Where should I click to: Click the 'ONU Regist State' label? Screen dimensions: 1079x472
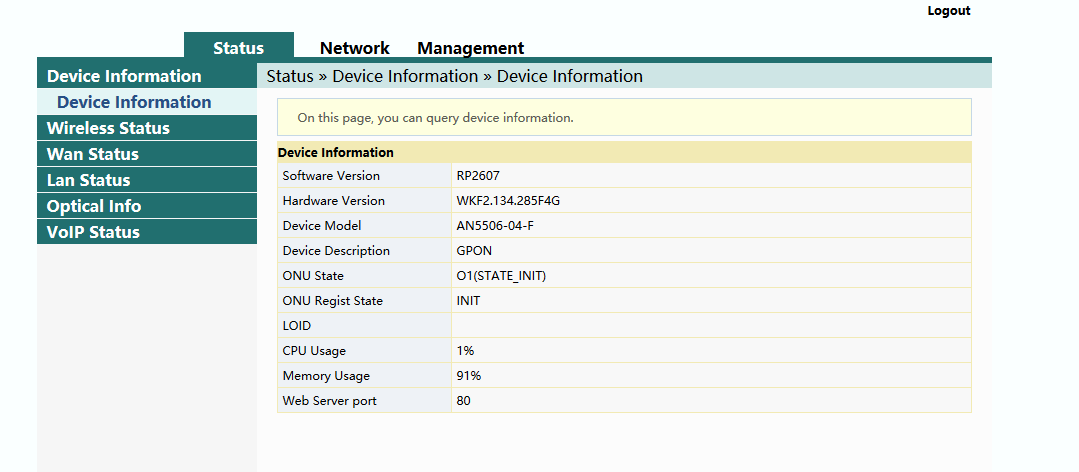tap(333, 301)
